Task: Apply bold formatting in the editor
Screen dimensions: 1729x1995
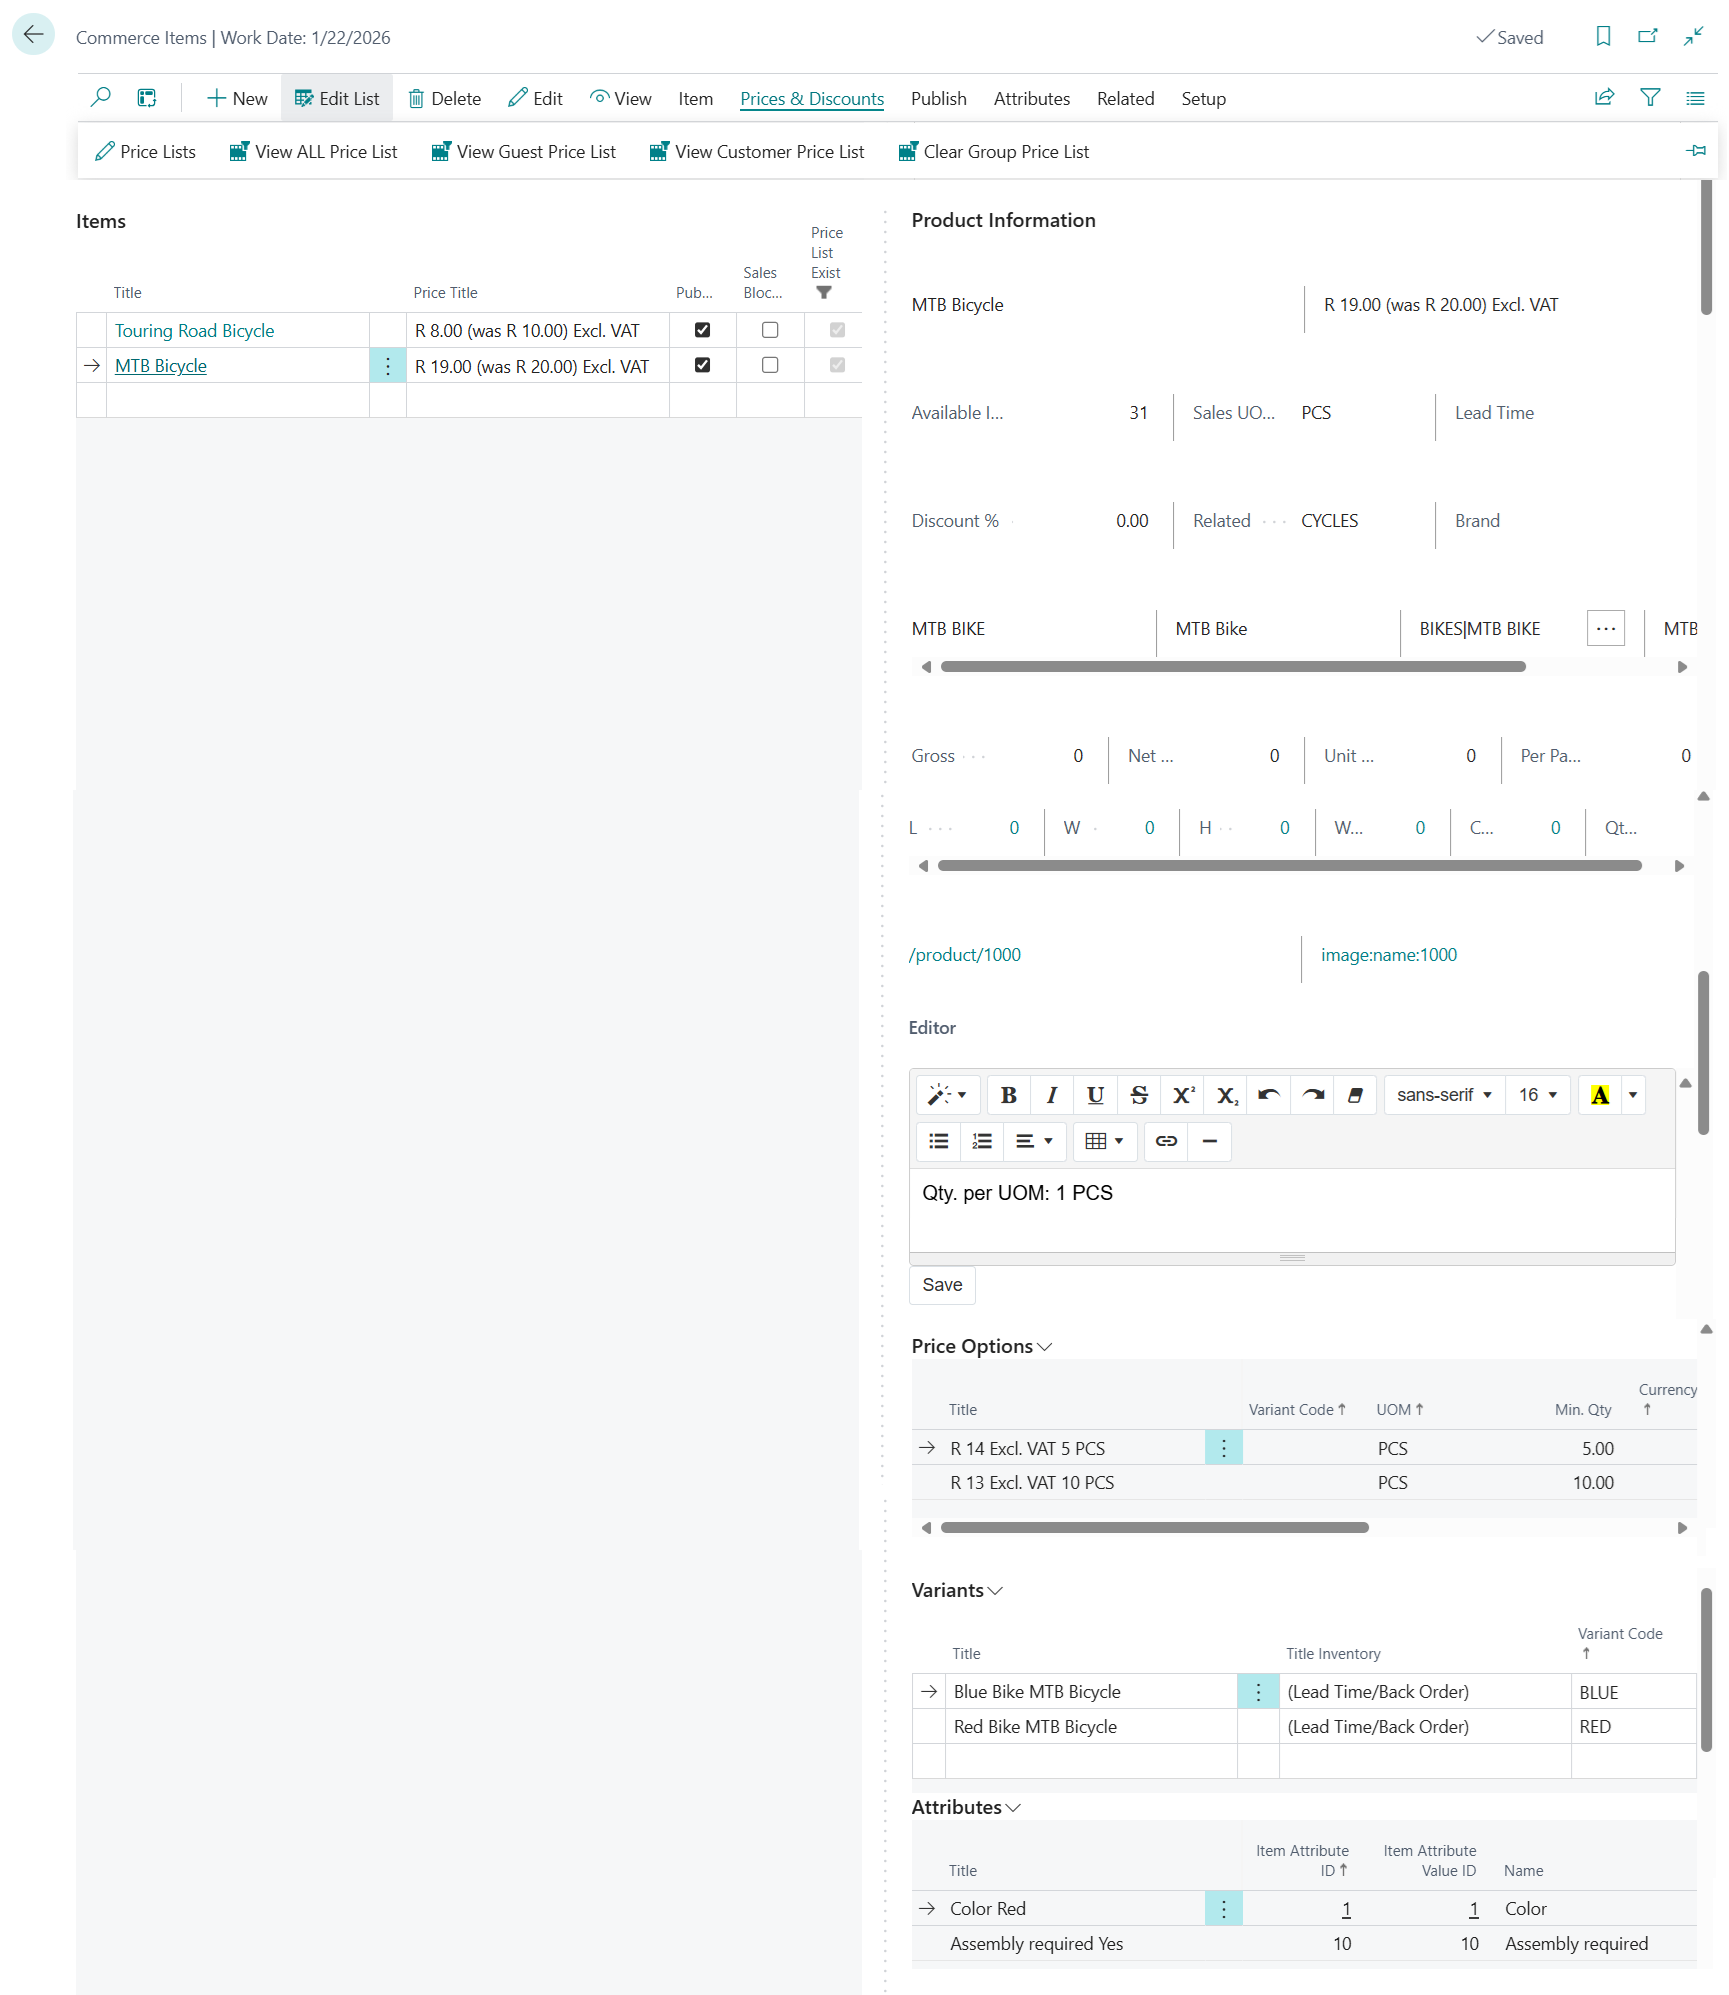Action: (1008, 1094)
